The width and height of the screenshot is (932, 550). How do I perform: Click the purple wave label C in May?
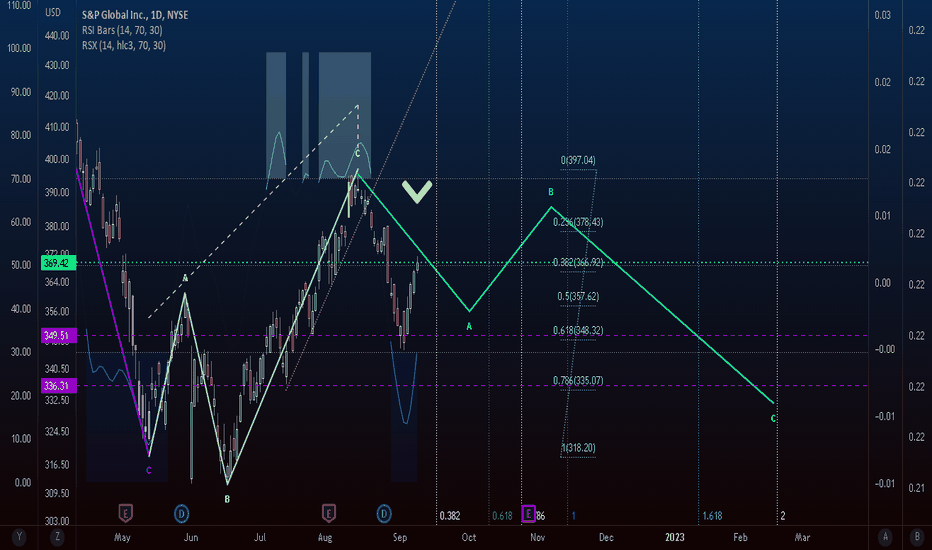pyautogui.click(x=149, y=470)
